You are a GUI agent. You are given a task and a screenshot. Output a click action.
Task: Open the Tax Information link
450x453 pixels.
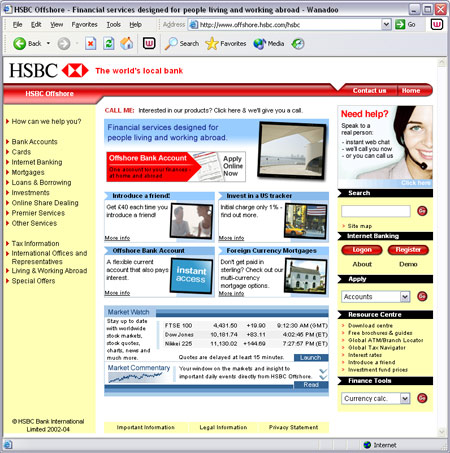[x=35, y=243]
